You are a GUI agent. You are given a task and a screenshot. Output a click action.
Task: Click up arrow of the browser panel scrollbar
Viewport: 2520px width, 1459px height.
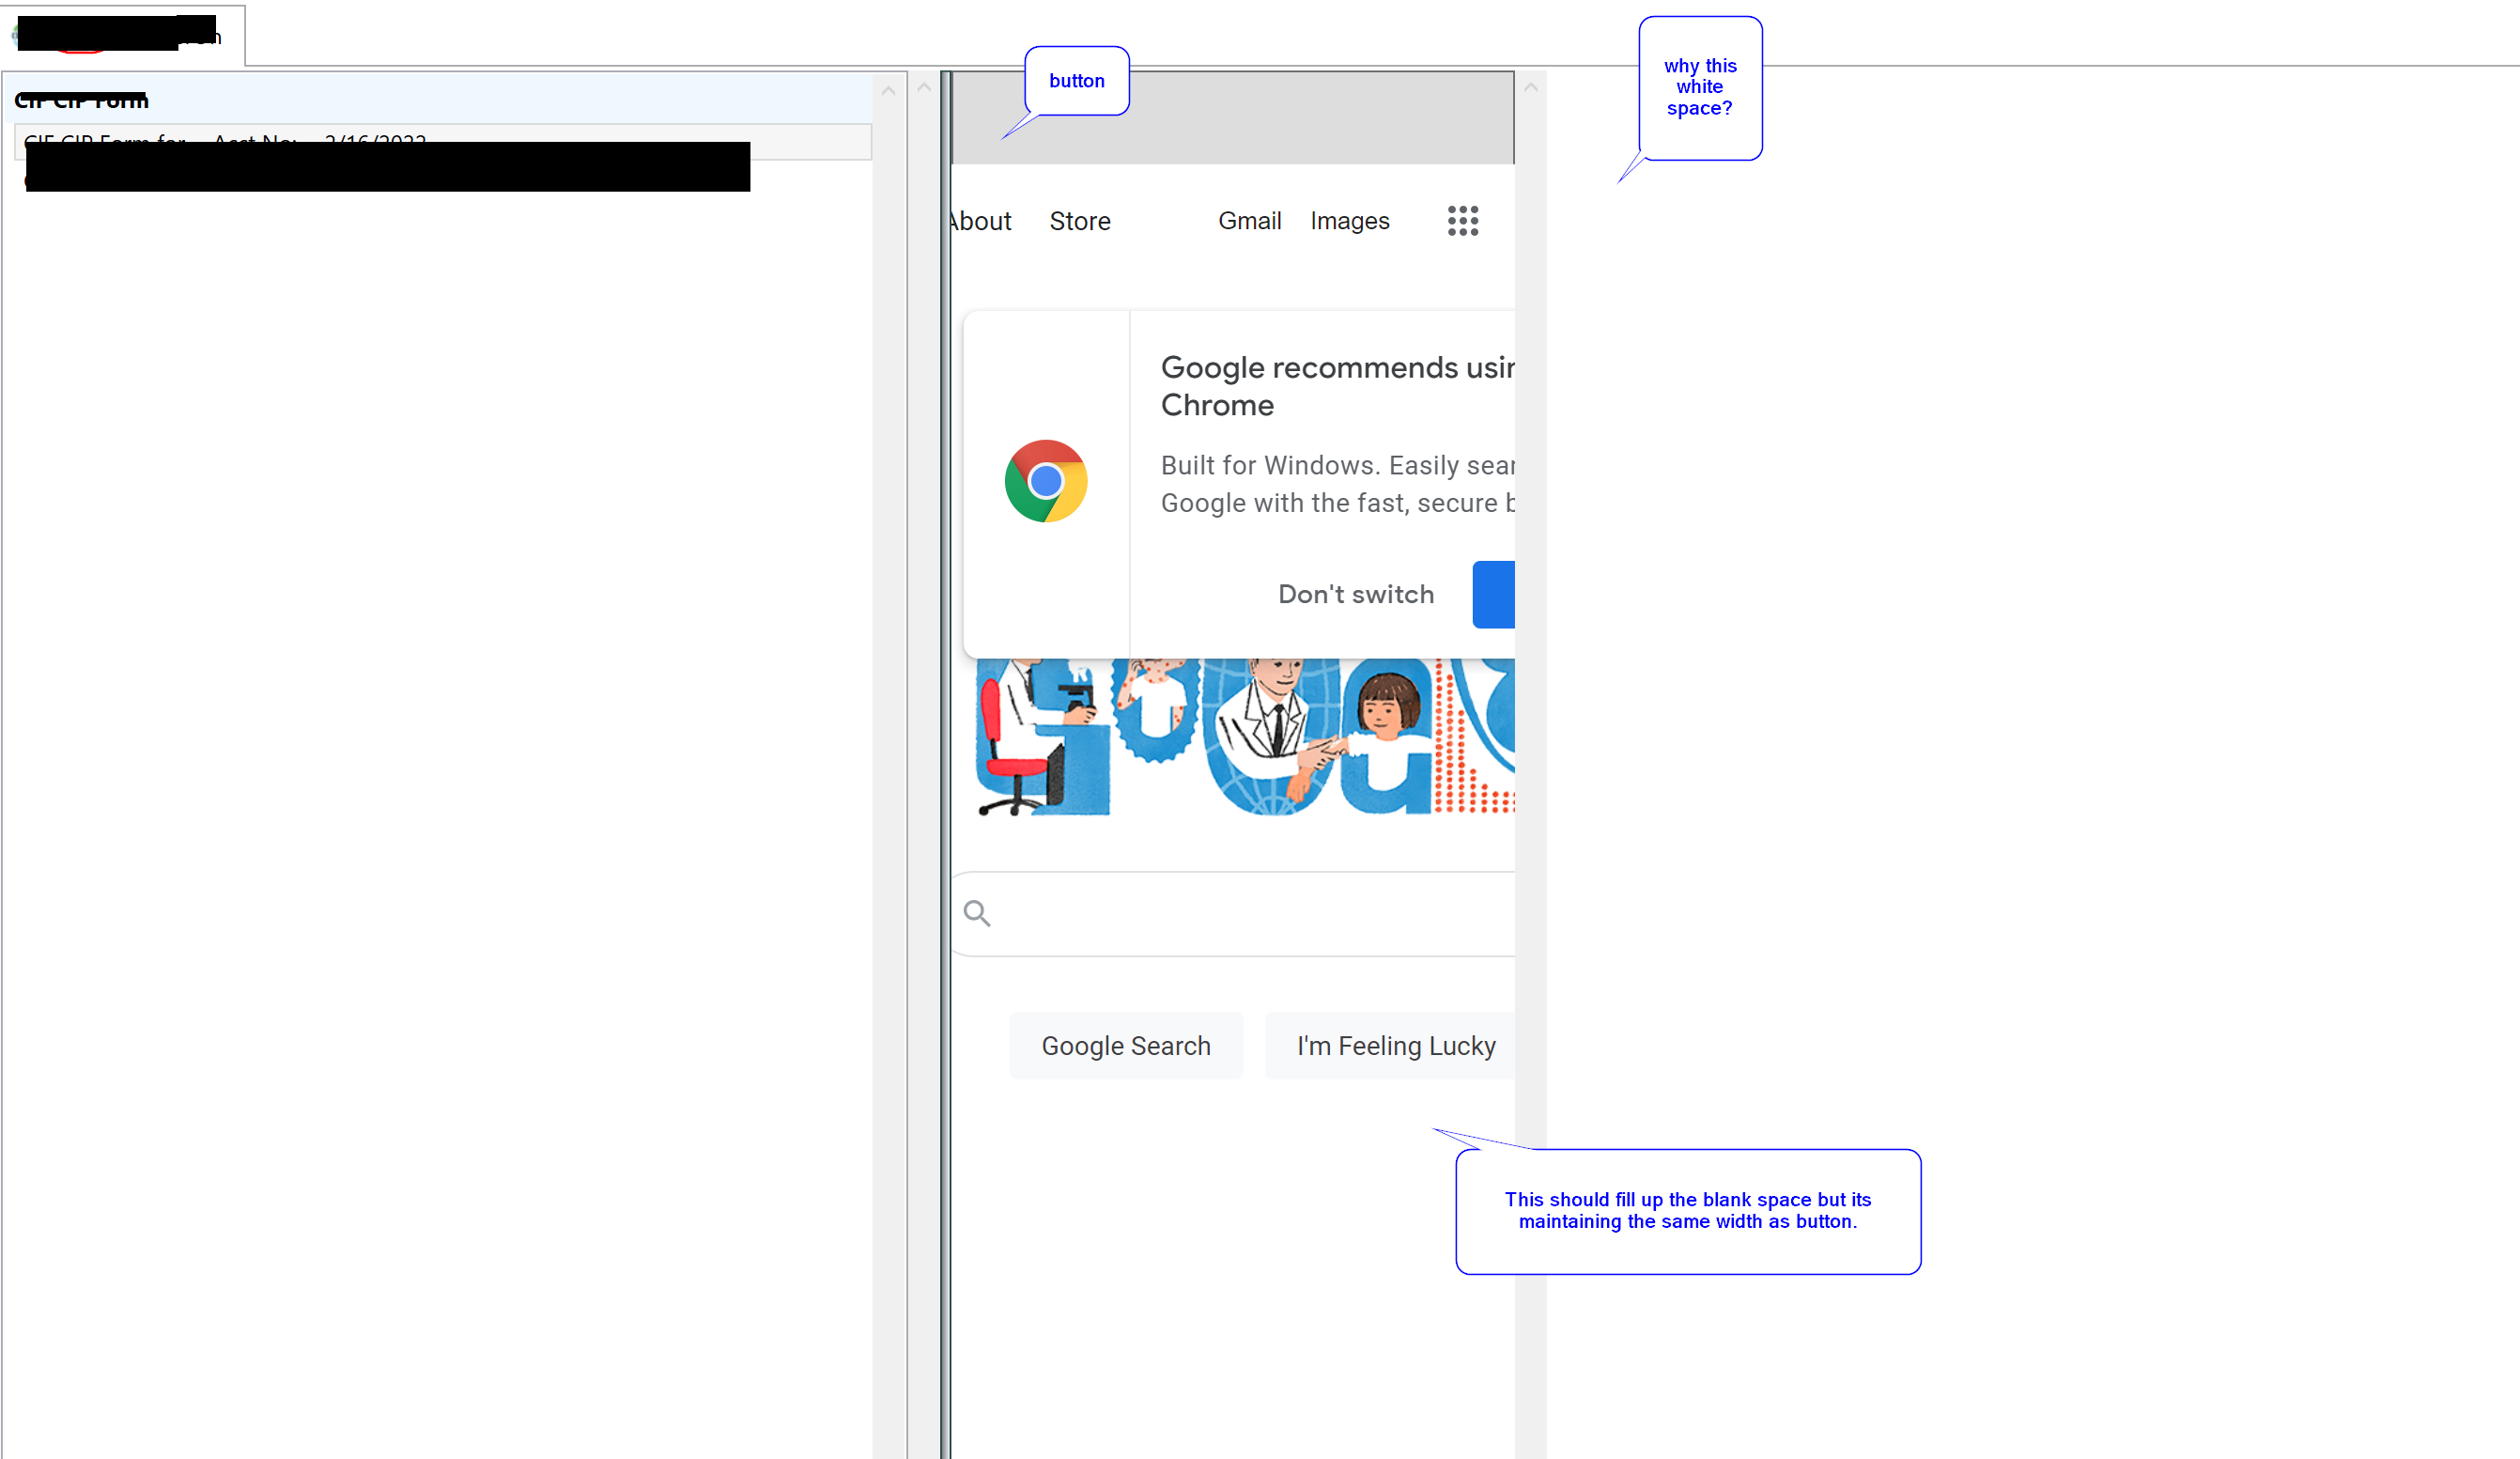tap(1530, 88)
